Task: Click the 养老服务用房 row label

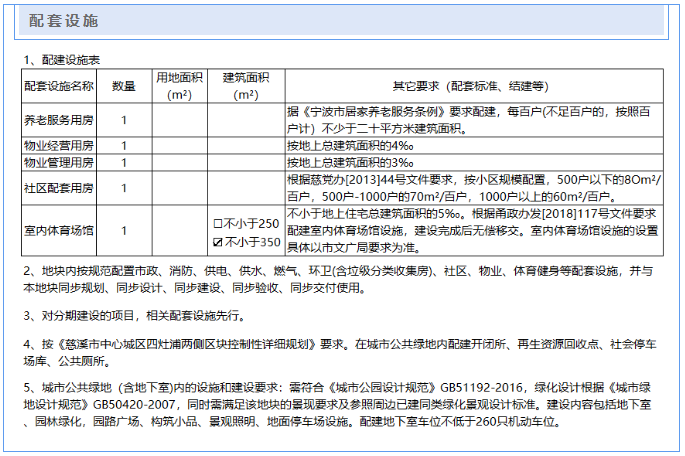Action: 58,121
